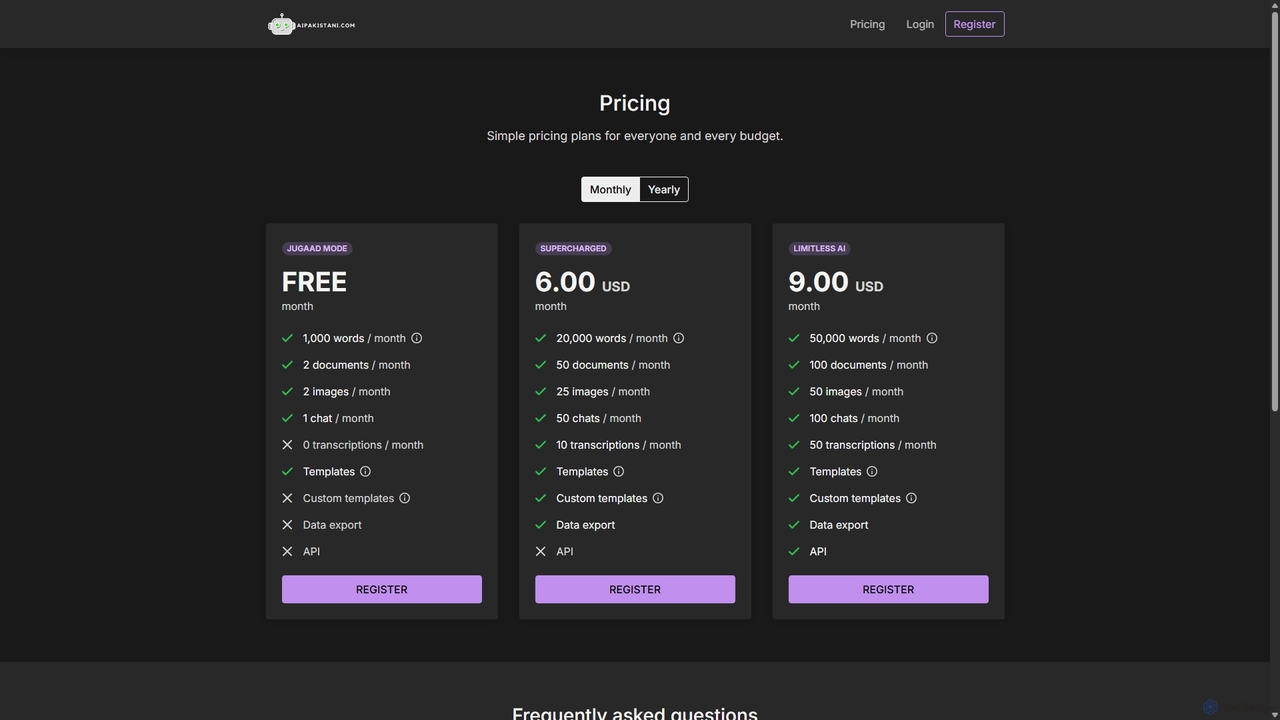
Task: Click the text 2 images / month
Action: pyautogui.click(x=347, y=391)
